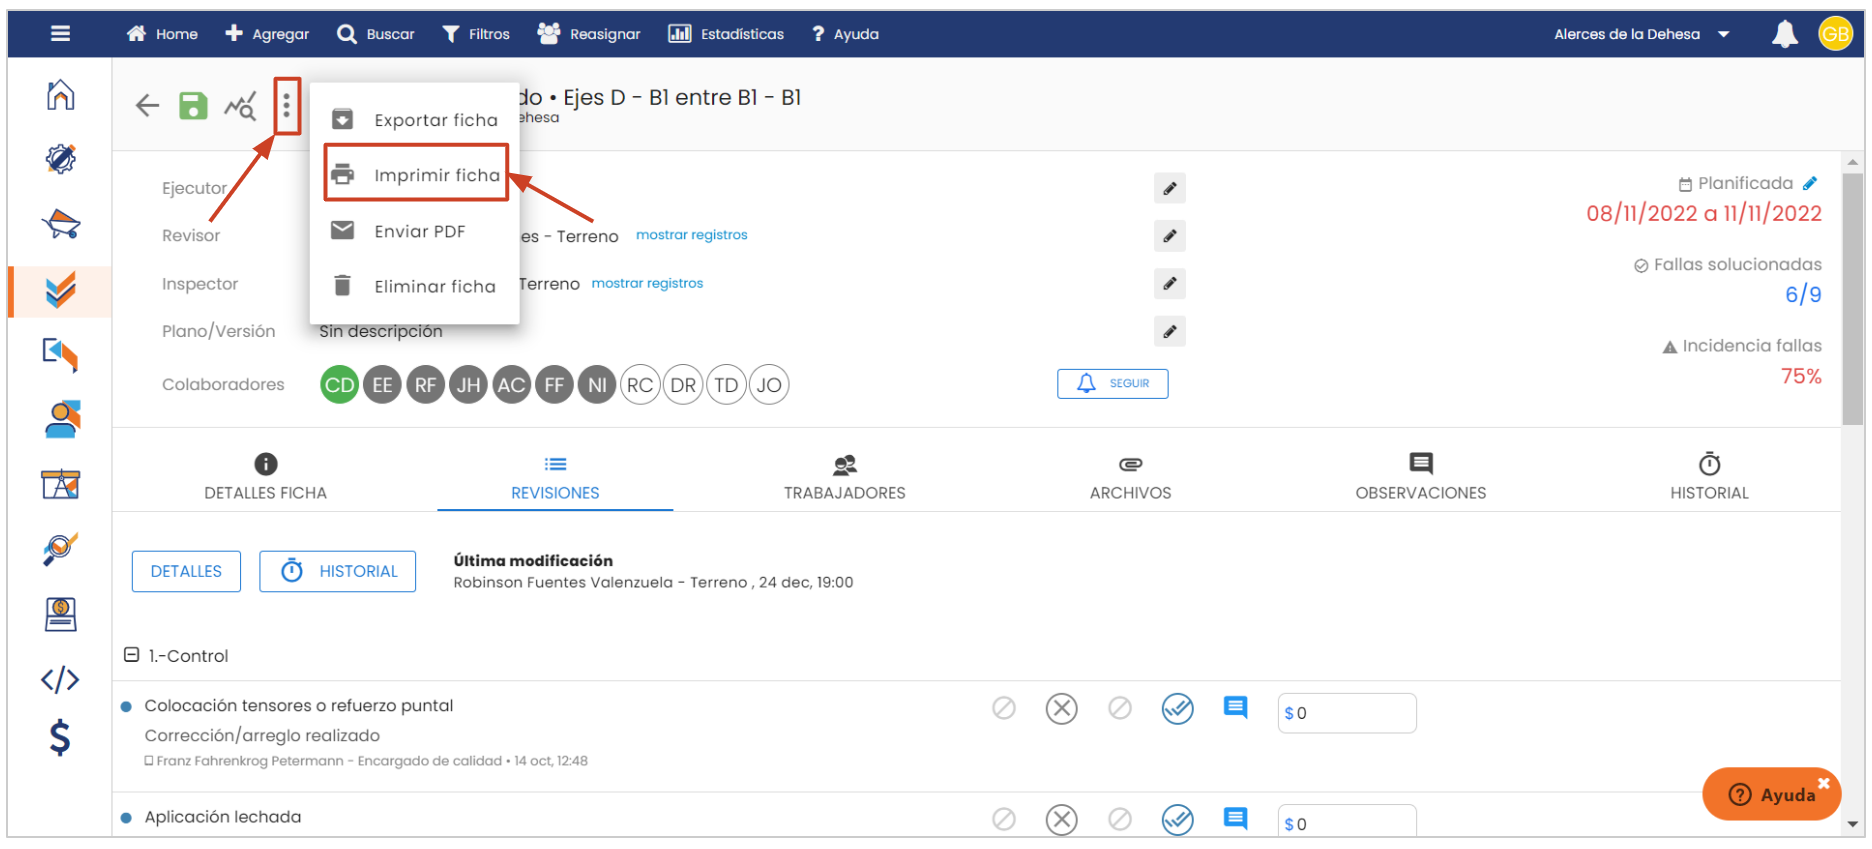This screenshot has height=849, width=1872.
Task: Select approved double-check for Aplicación lechada
Action: [1177, 820]
